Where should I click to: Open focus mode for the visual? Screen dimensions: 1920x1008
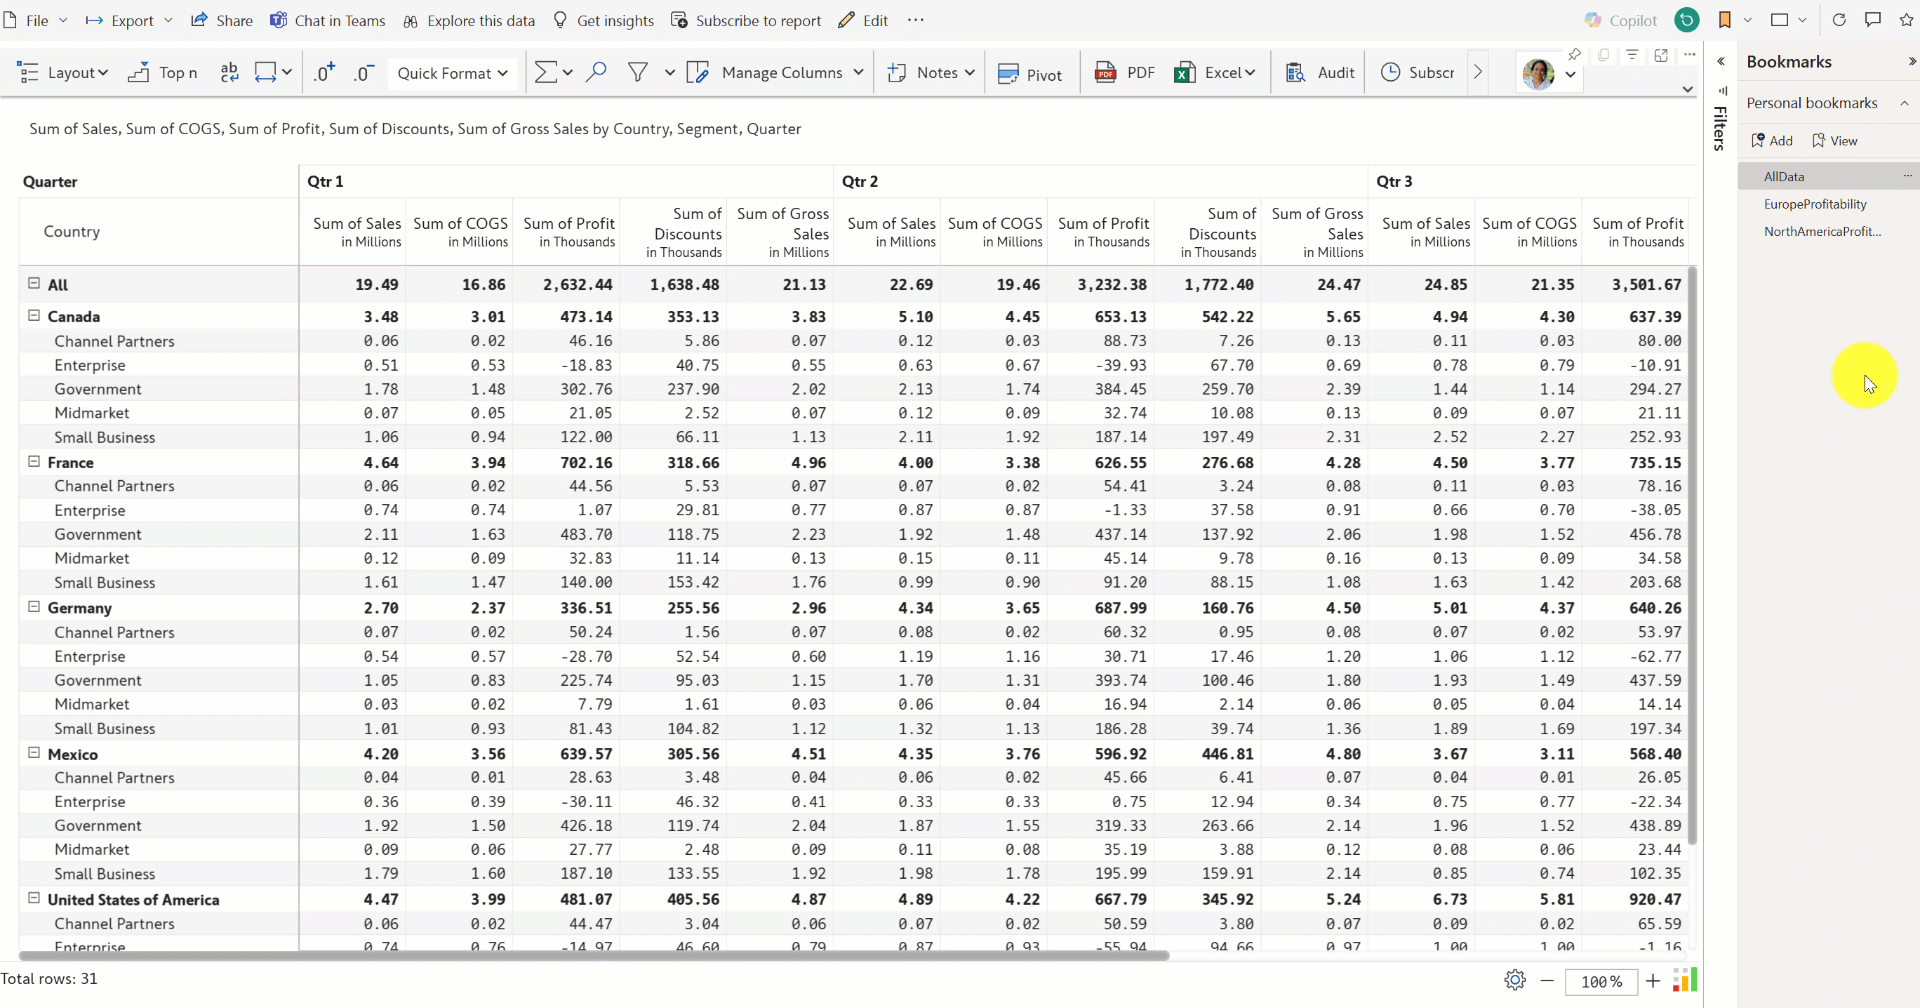(x=1661, y=55)
